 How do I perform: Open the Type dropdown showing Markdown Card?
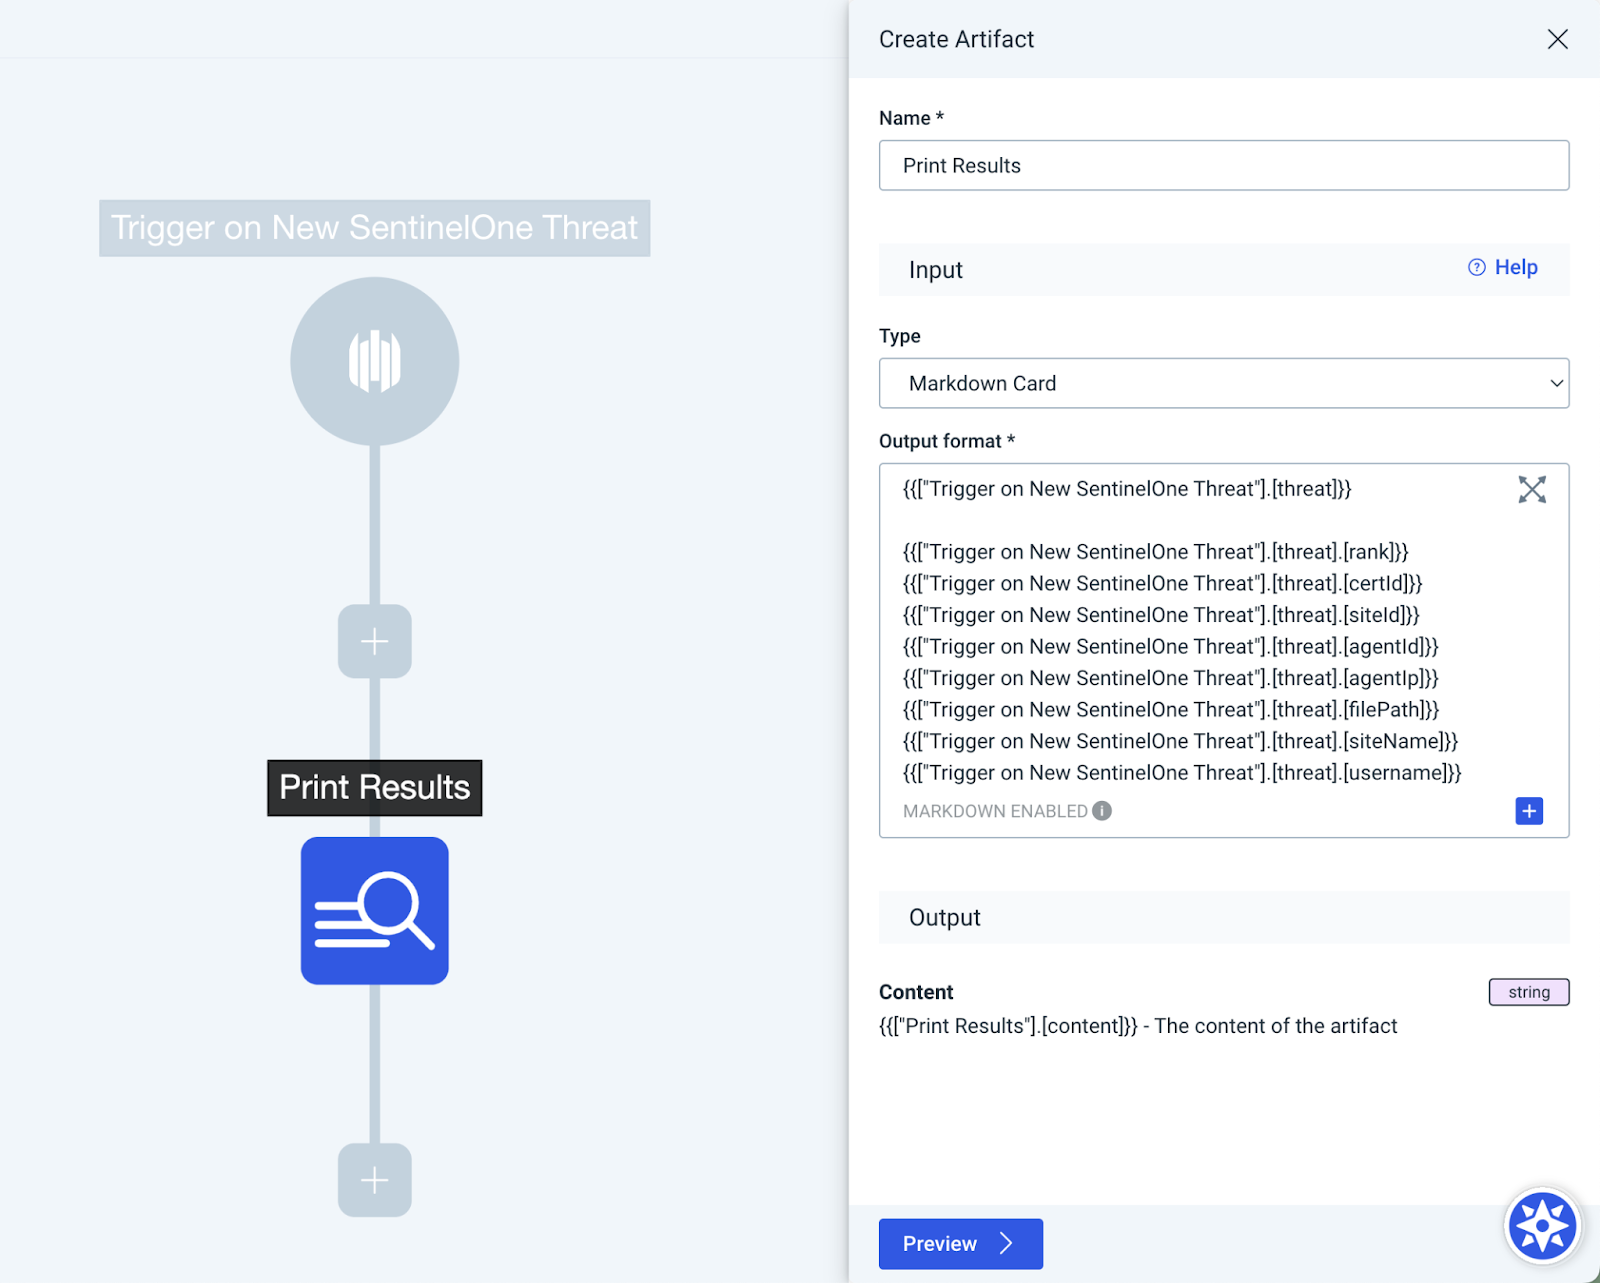pyautogui.click(x=1224, y=383)
